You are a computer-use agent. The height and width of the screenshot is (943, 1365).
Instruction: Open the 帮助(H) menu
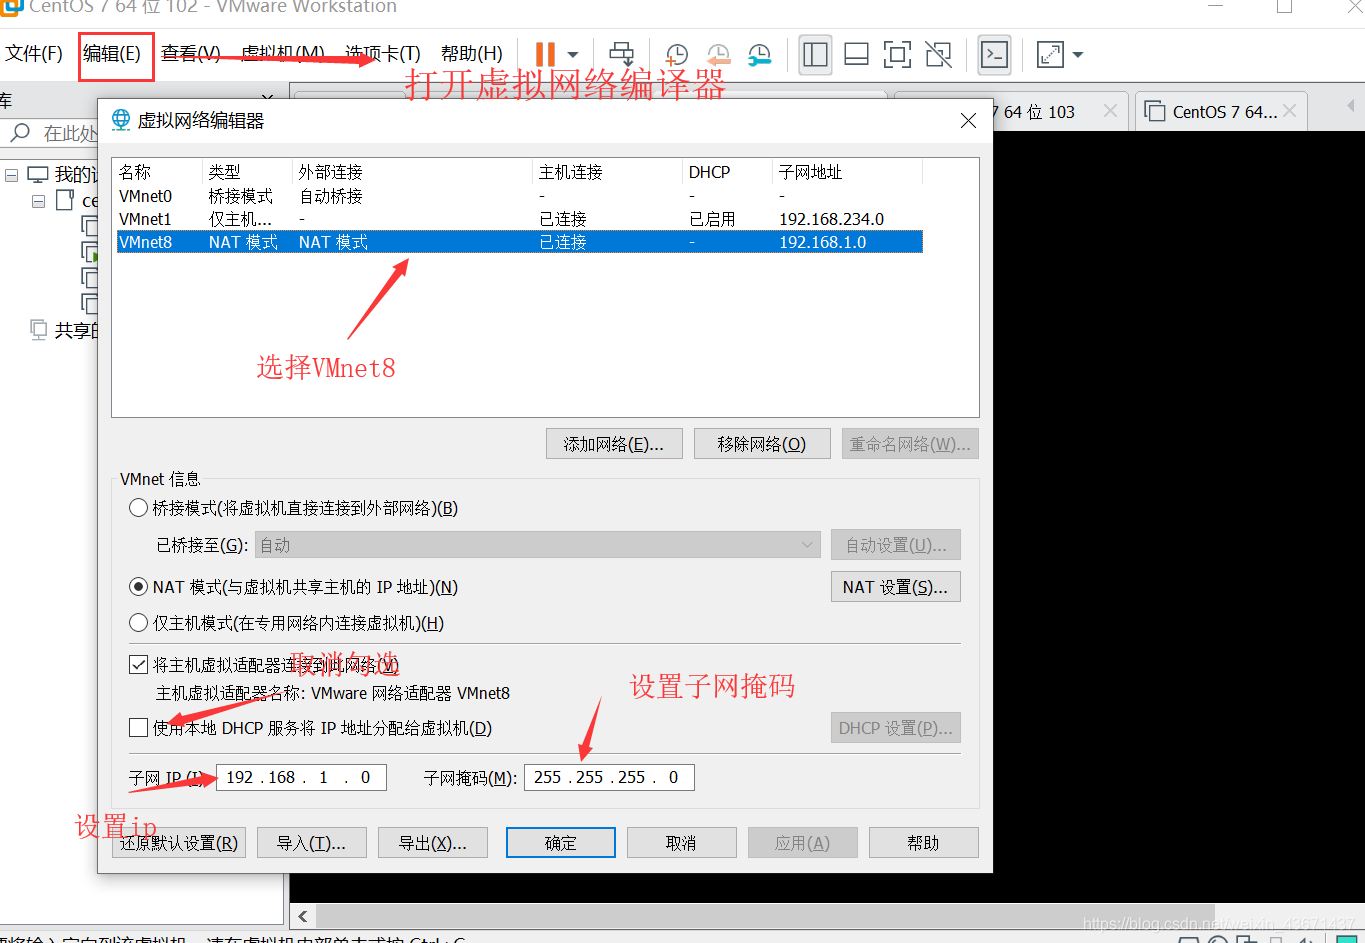pyautogui.click(x=472, y=53)
